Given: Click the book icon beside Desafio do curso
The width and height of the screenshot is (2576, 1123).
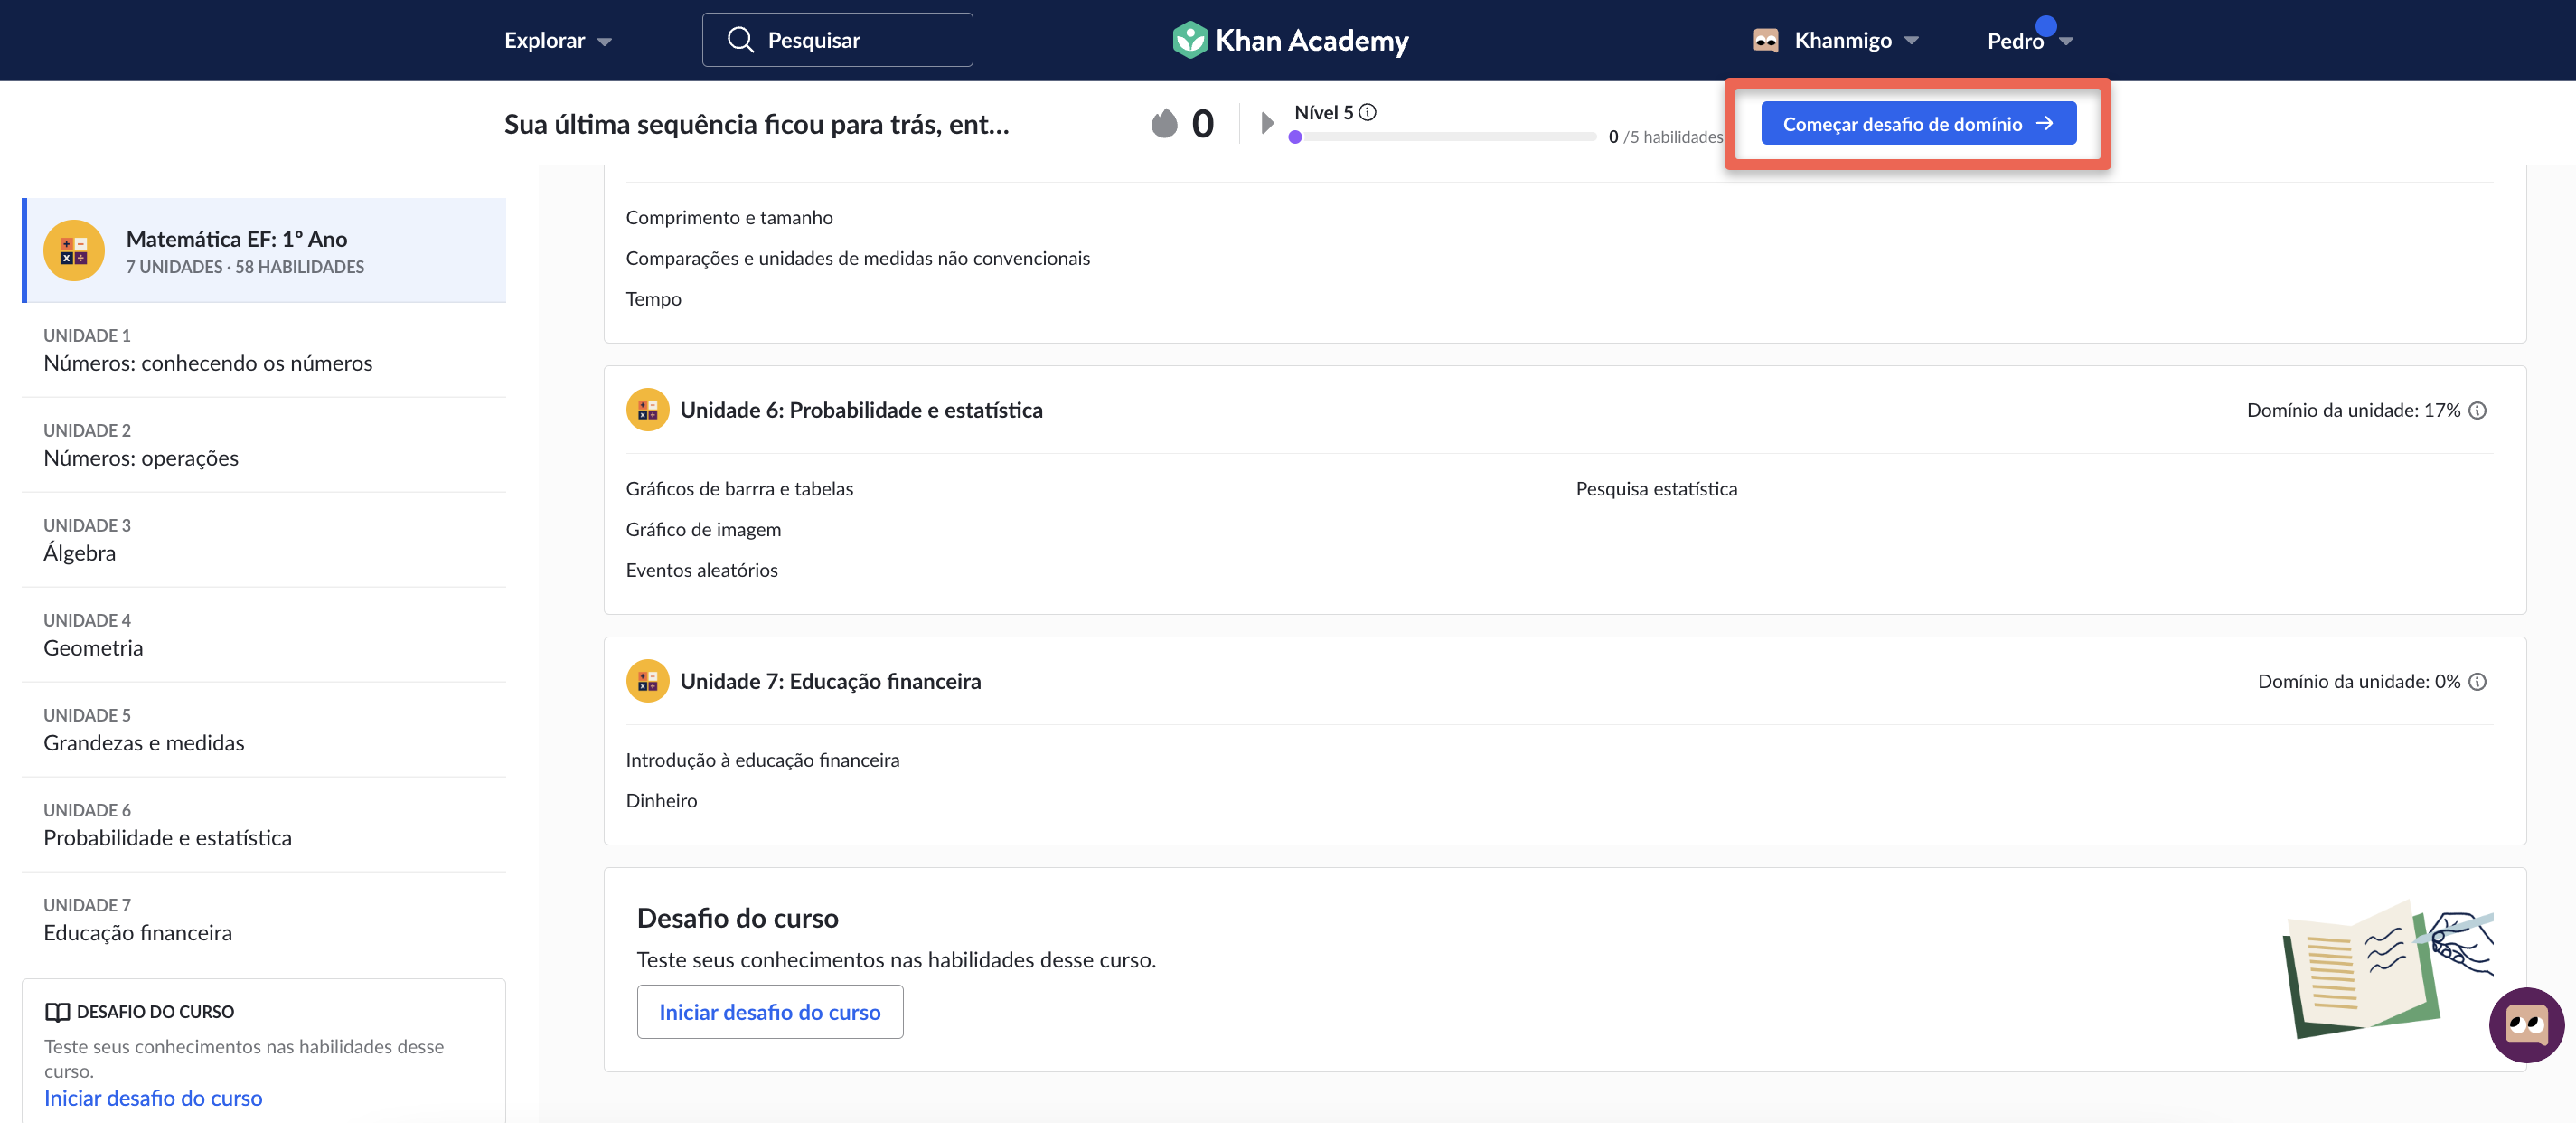Looking at the screenshot, I should pos(57,1012).
